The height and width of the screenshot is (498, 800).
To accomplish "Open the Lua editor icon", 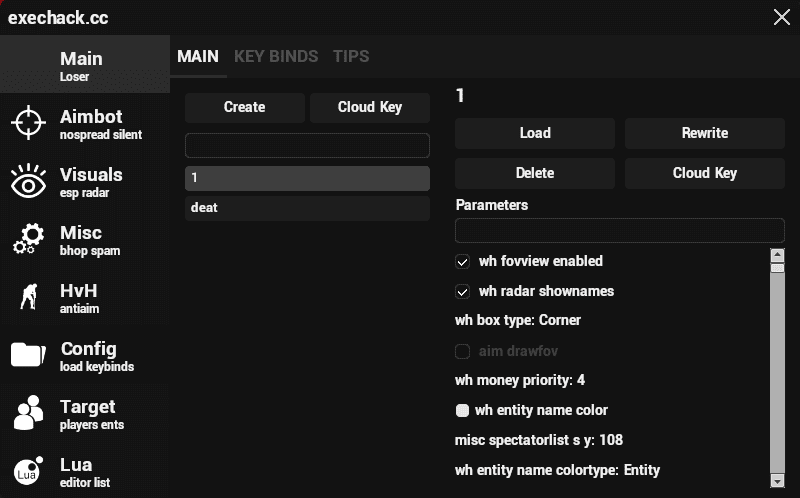I will [28, 471].
